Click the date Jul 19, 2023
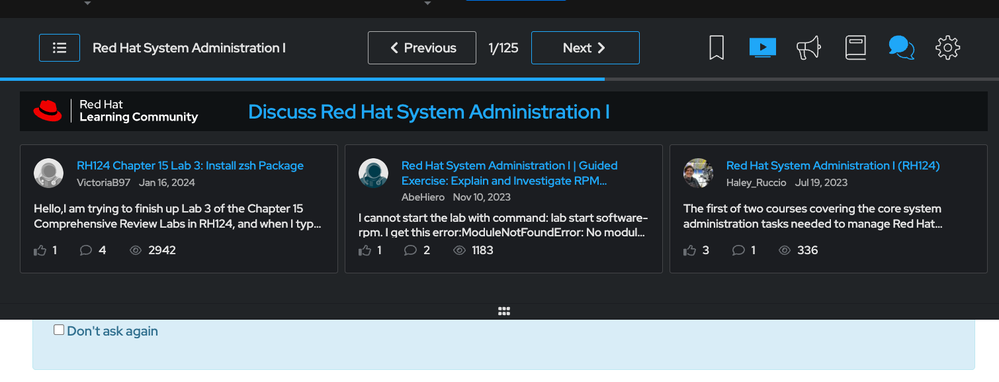Screen dimensions: 999x382 [821, 183]
